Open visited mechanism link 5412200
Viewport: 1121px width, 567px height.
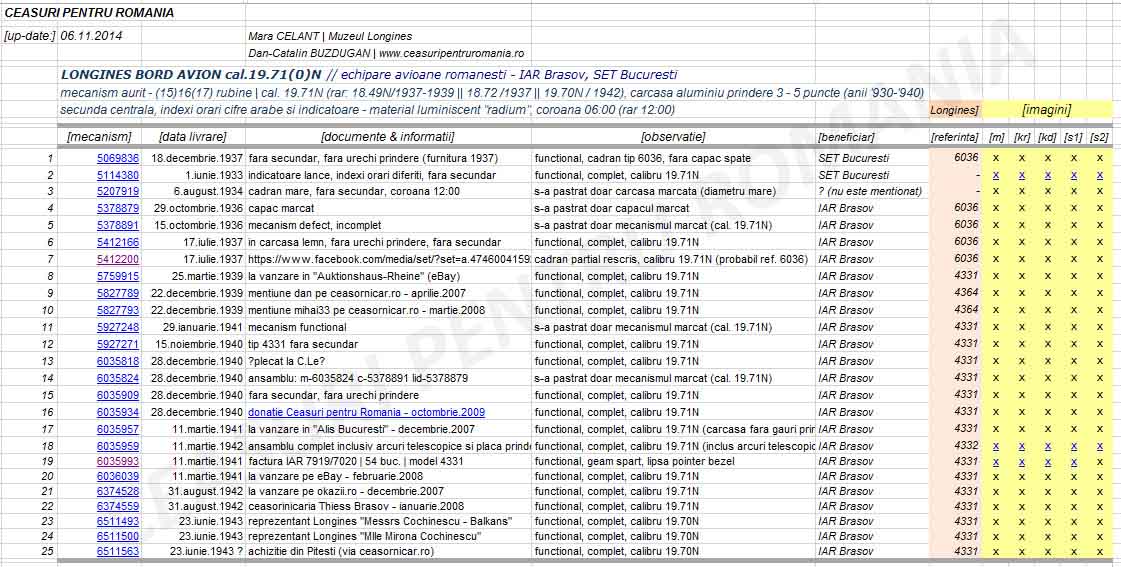coord(118,260)
